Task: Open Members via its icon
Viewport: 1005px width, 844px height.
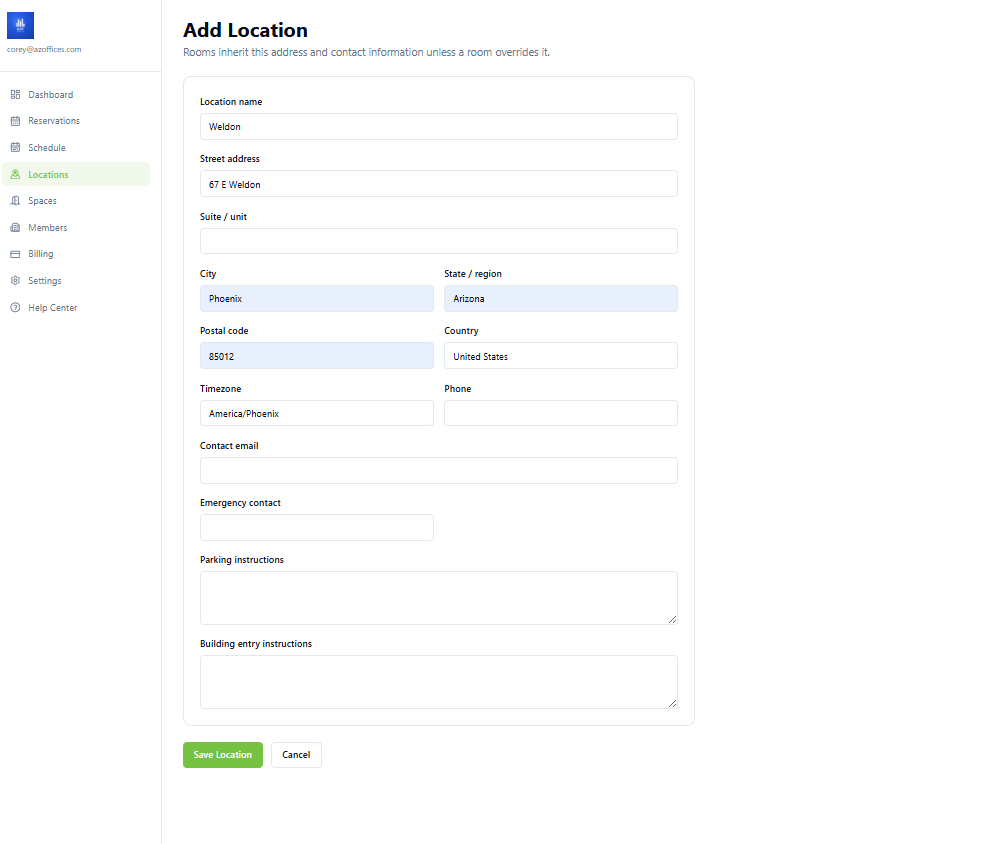Action: (x=15, y=228)
